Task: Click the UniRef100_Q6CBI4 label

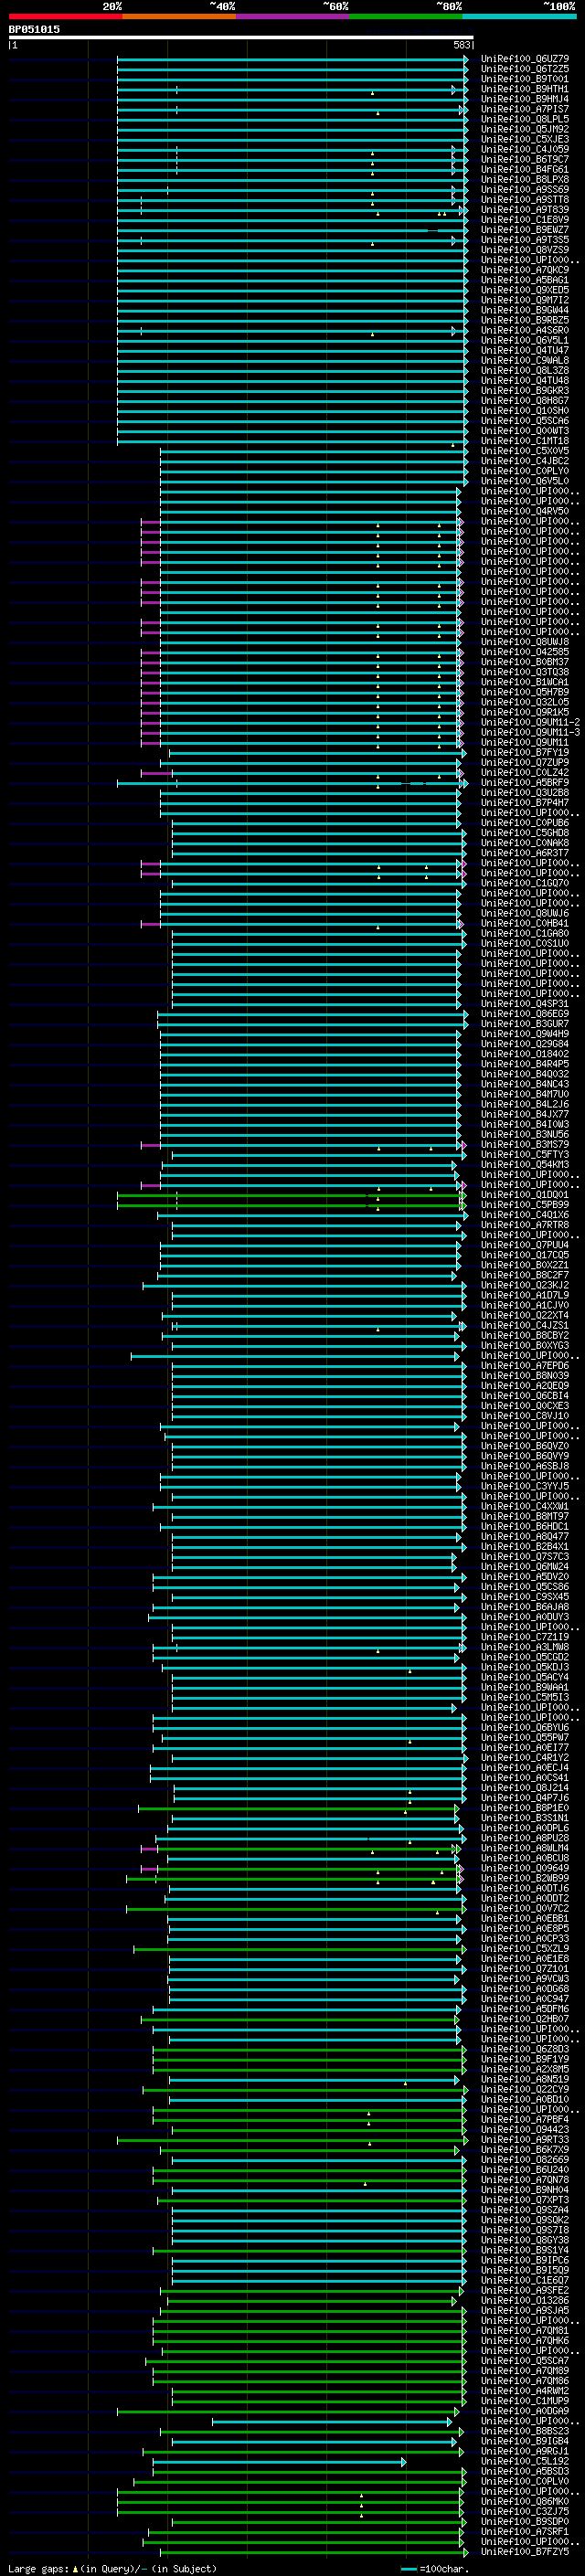Action: (524, 1396)
